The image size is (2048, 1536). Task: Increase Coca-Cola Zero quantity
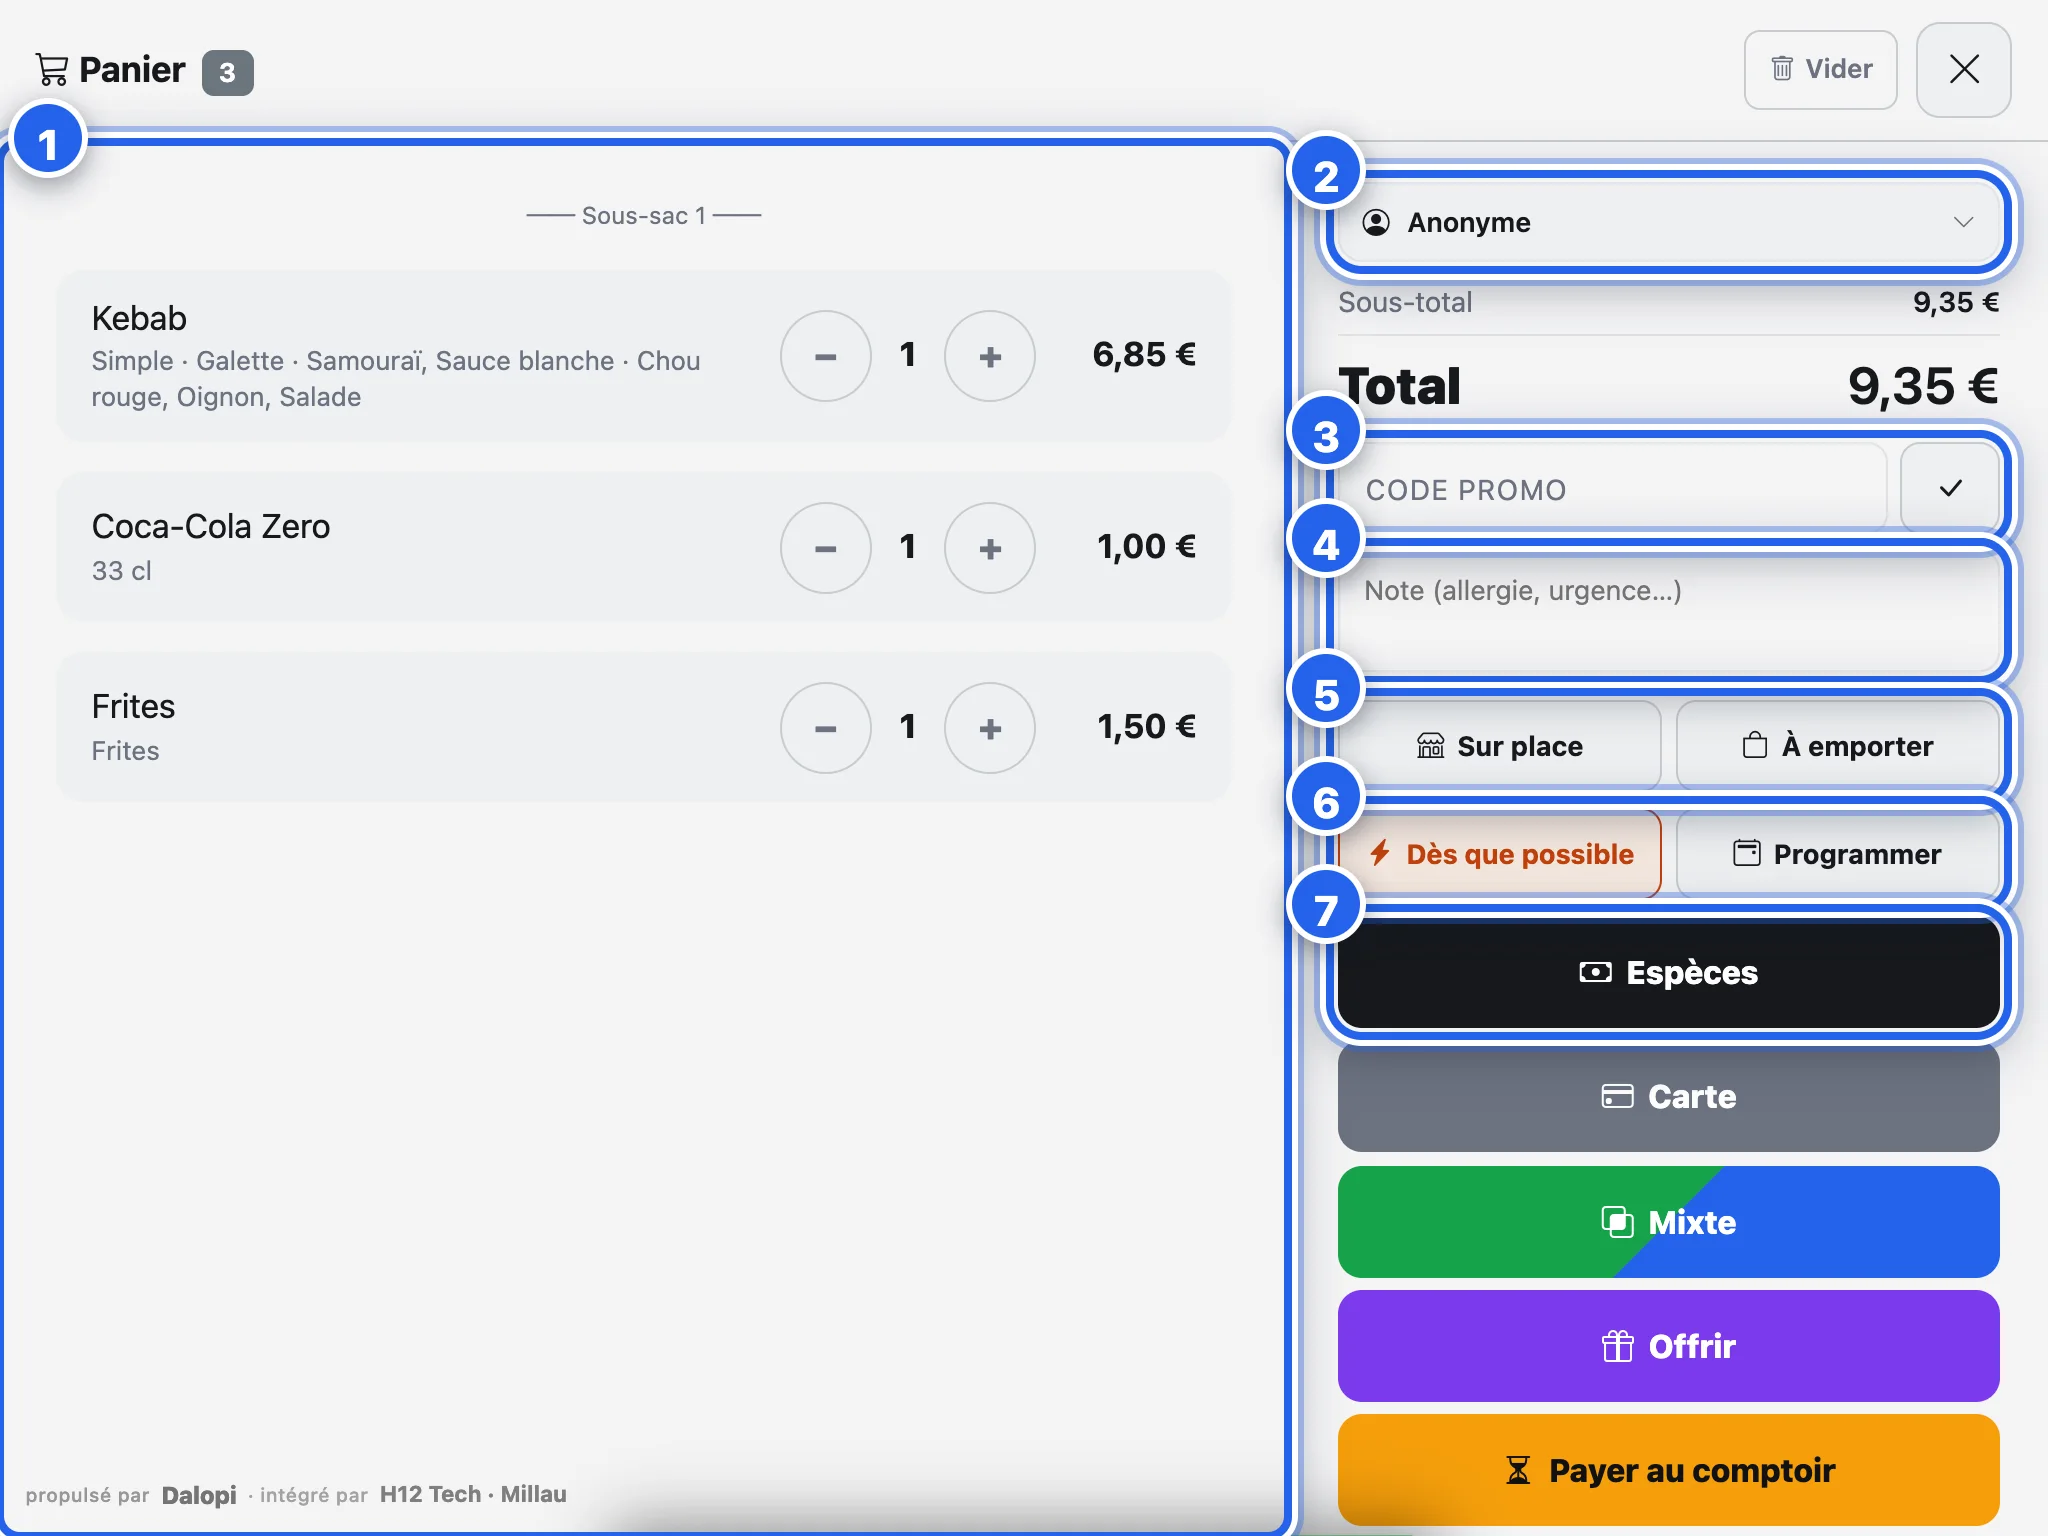tap(989, 548)
